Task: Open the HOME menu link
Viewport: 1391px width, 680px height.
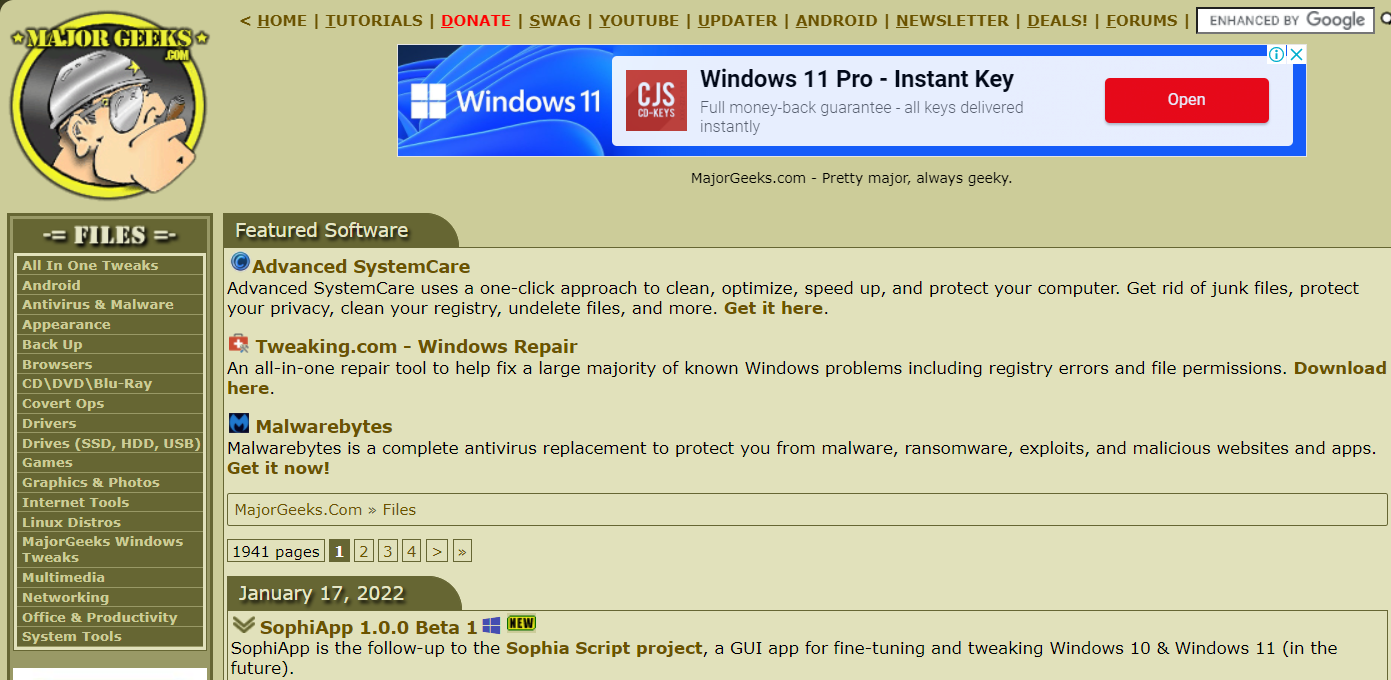Action: pyautogui.click(x=282, y=21)
